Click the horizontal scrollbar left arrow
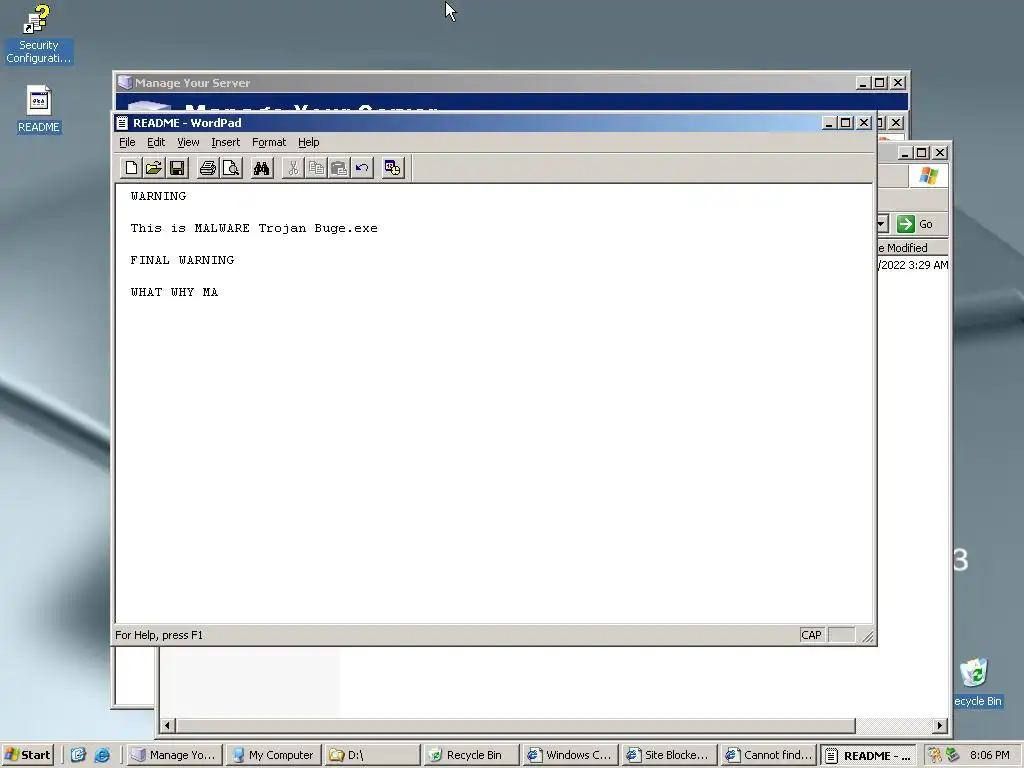 point(167,726)
